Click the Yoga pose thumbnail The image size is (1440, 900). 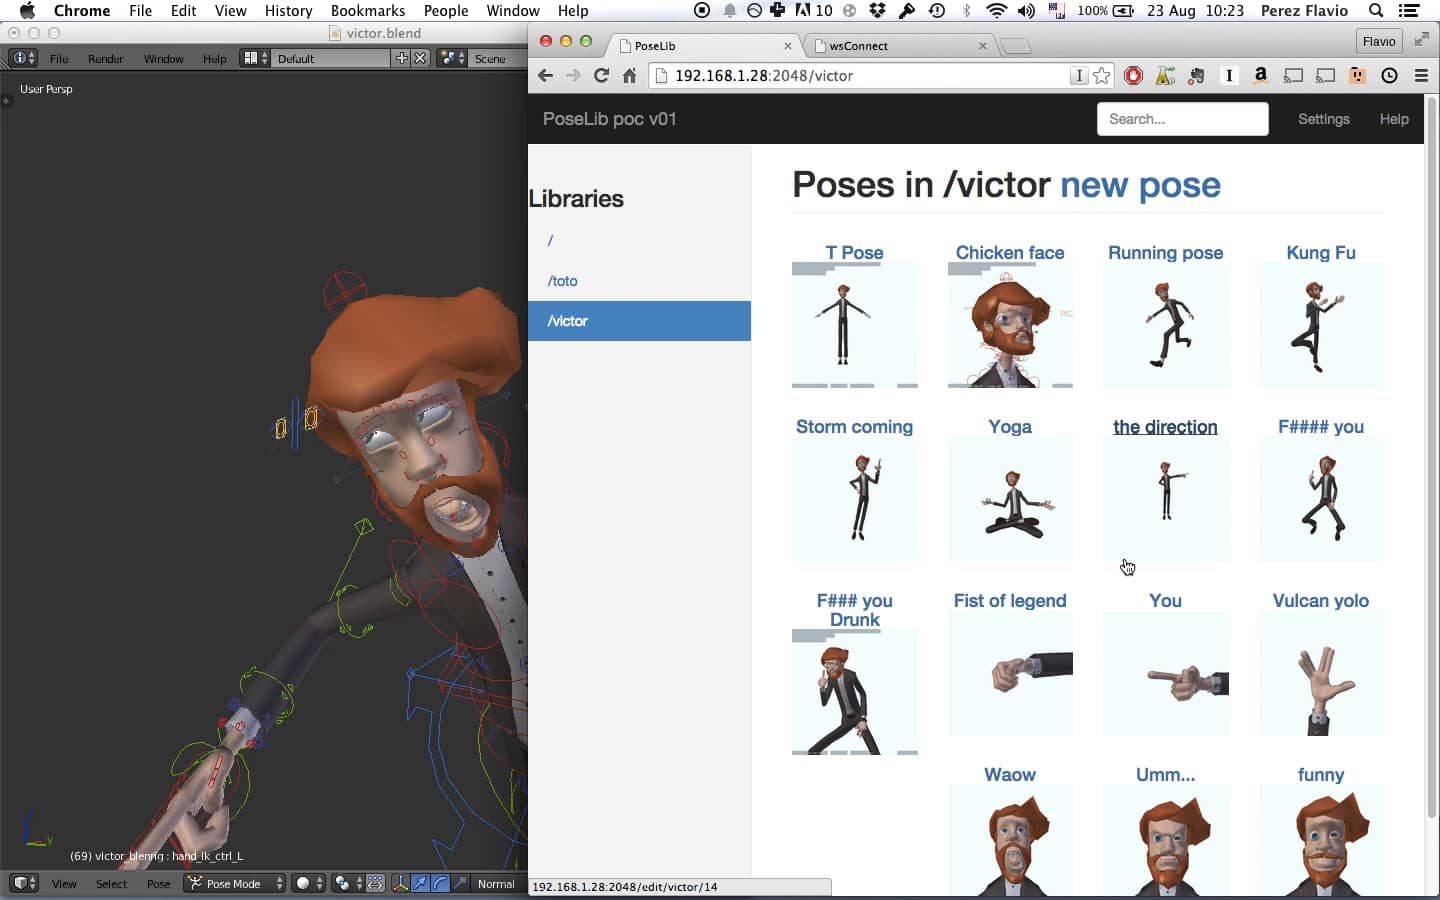1010,499
